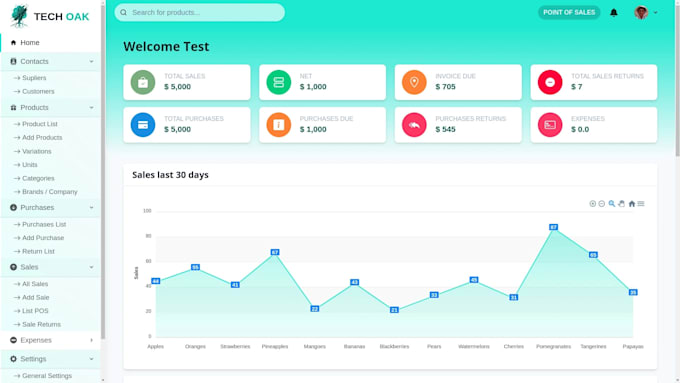680x383 pixels.
Task: Zoom out on the sales chart
Action: tap(602, 204)
